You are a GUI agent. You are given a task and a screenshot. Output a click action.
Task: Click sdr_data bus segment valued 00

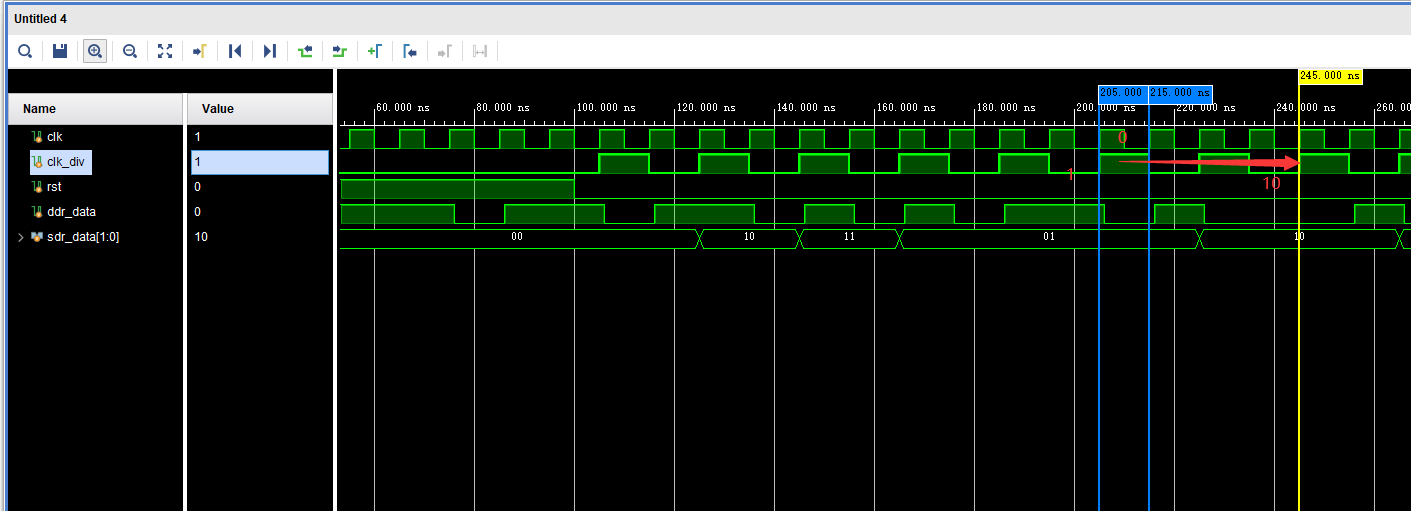point(518,238)
